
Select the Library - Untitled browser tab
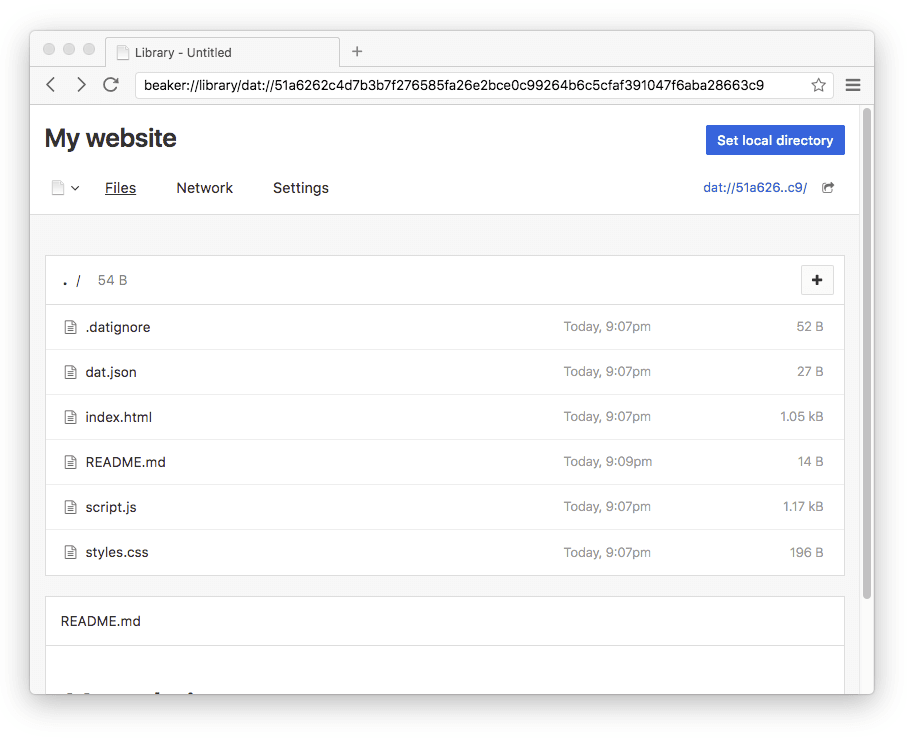tap(223, 52)
